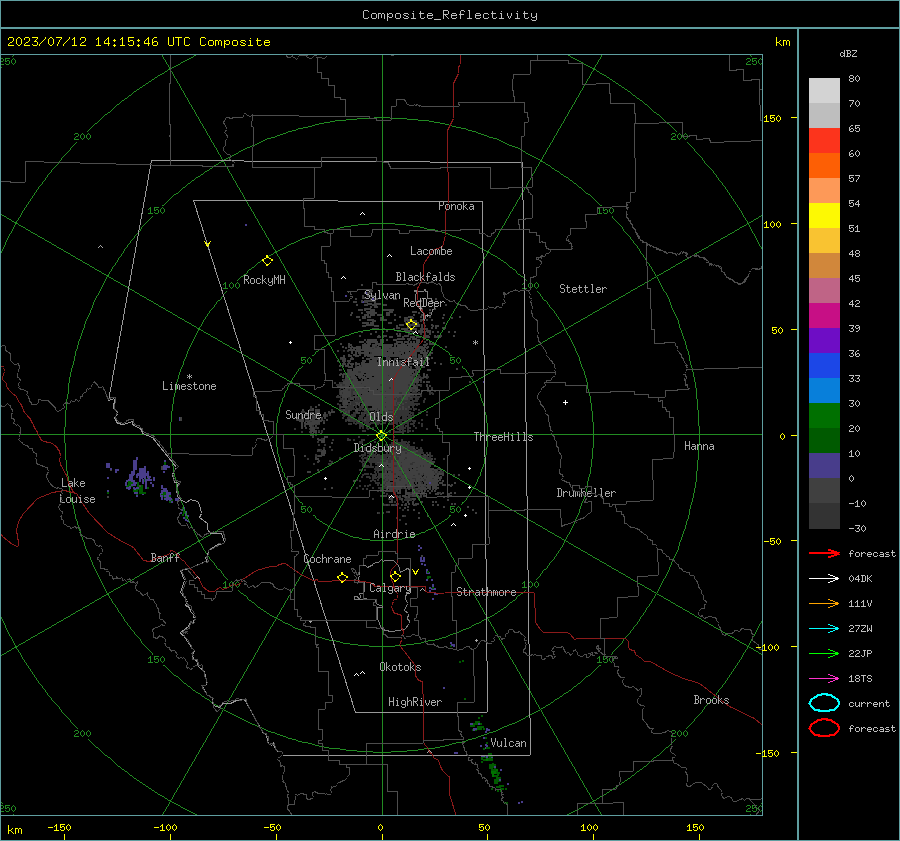Click the Lake Louise label
Image resolution: width=900 pixels, height=841 pixels.
(x=77, y=491)
